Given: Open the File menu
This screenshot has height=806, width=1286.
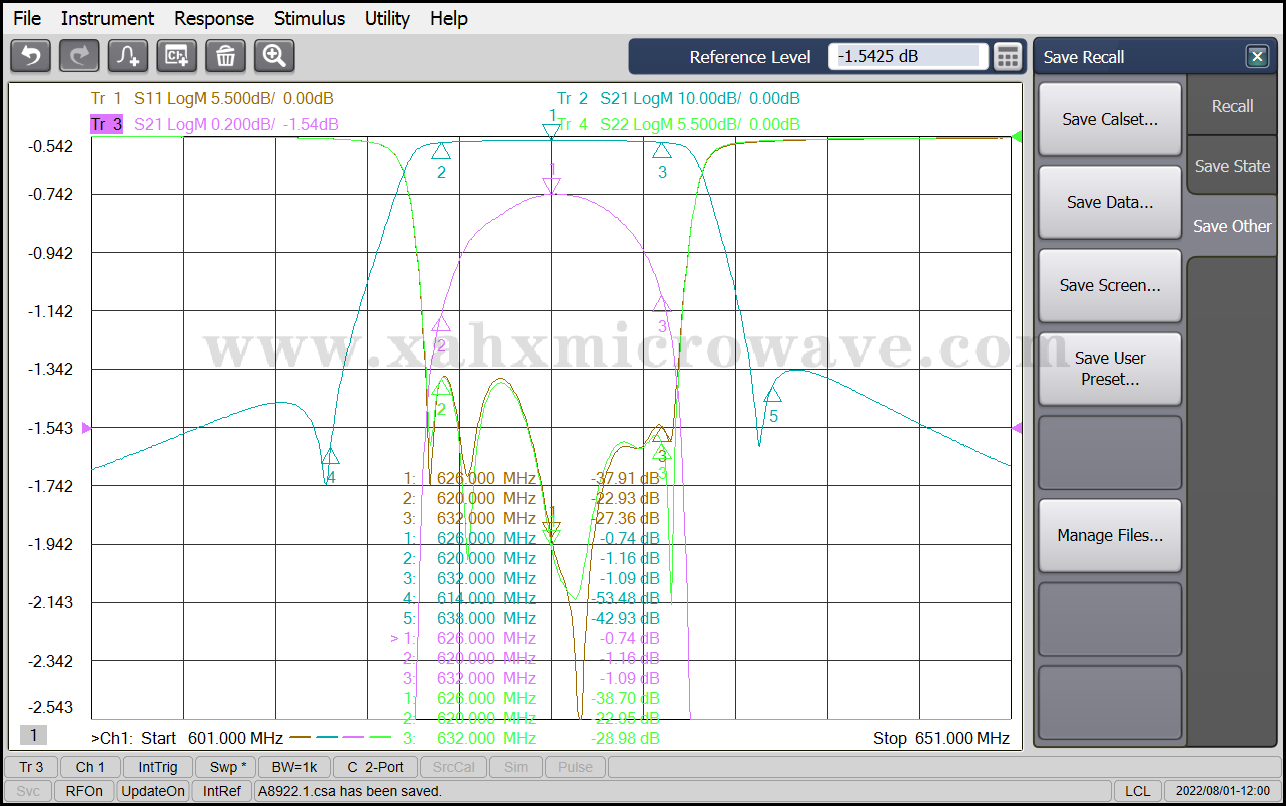Looking at the screenshot, I should pyautogui.click(x=27, y=18).
